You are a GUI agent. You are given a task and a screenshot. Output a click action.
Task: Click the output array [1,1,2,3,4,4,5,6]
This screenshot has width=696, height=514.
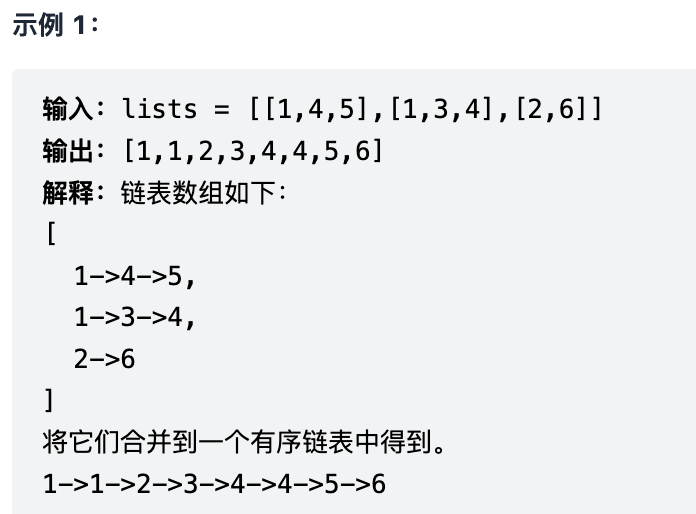(x=252, y=150)
